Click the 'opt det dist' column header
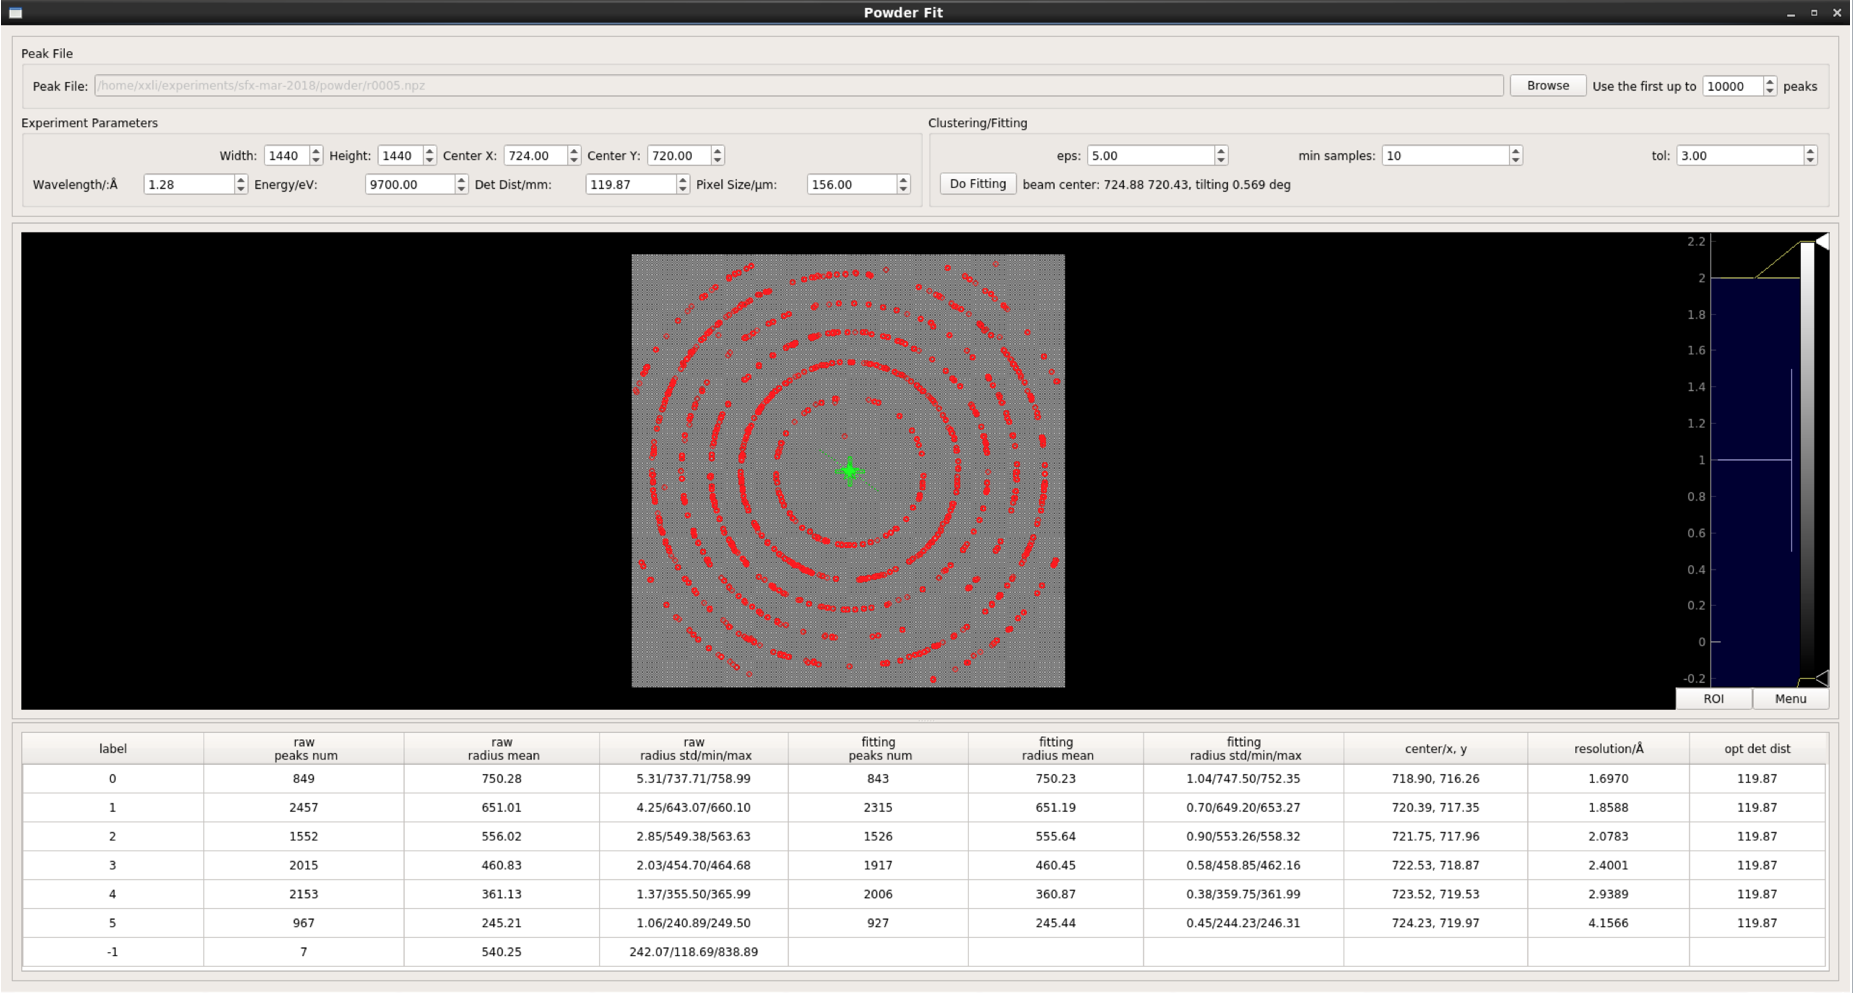The image size is (1853, 993). tap(1757, 749)
